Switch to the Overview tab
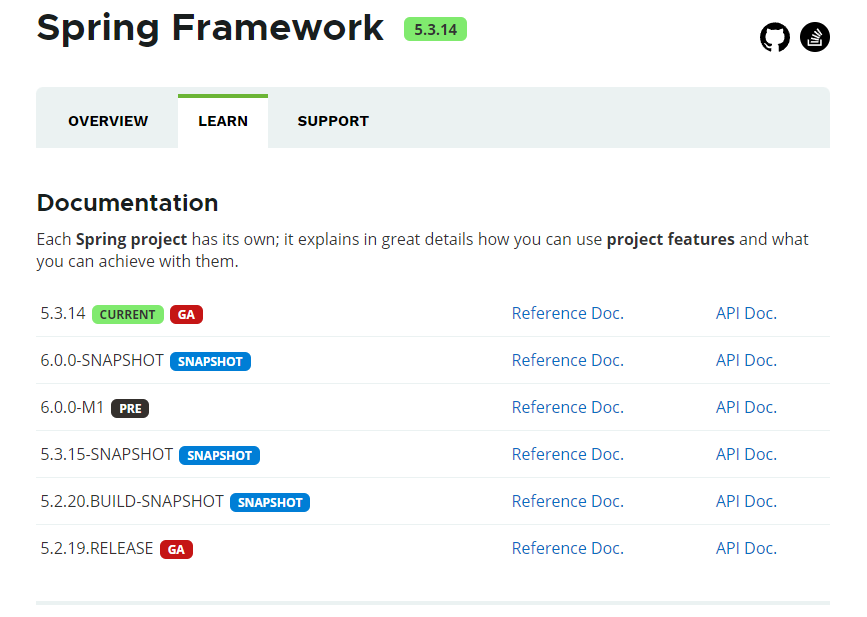 pos(108,121)
